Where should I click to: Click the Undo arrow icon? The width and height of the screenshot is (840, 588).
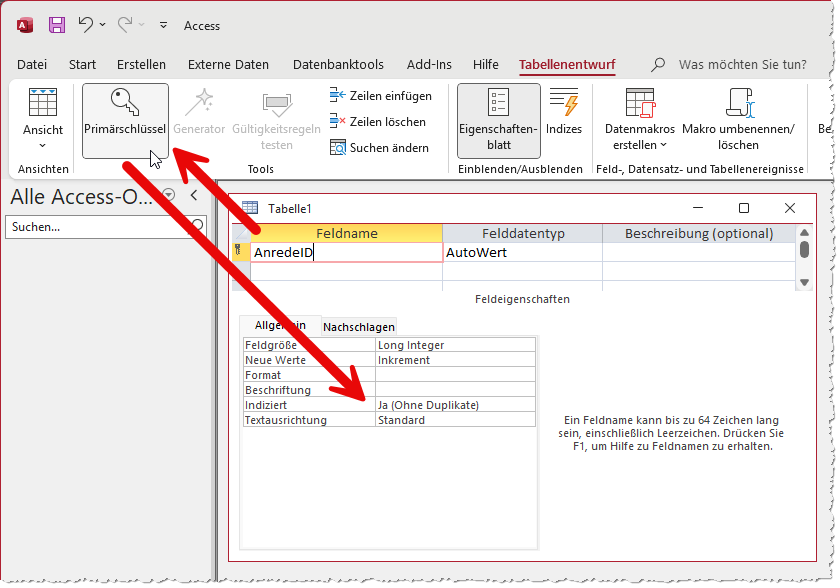coord(86,25)
